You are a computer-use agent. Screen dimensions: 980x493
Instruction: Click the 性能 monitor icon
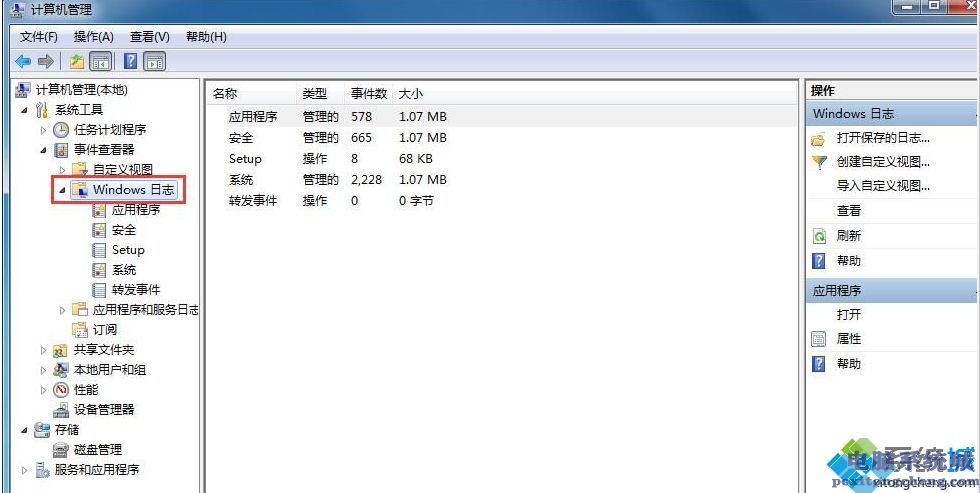coord(61,390)
